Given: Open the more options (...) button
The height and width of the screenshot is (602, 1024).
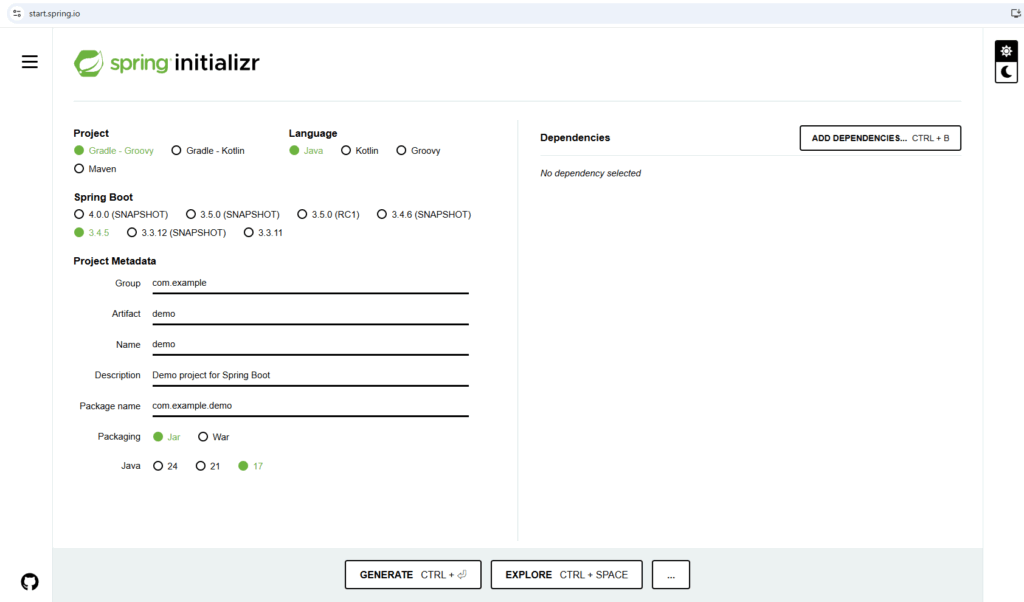Looking at the screenshot, I should pos(670,575).
